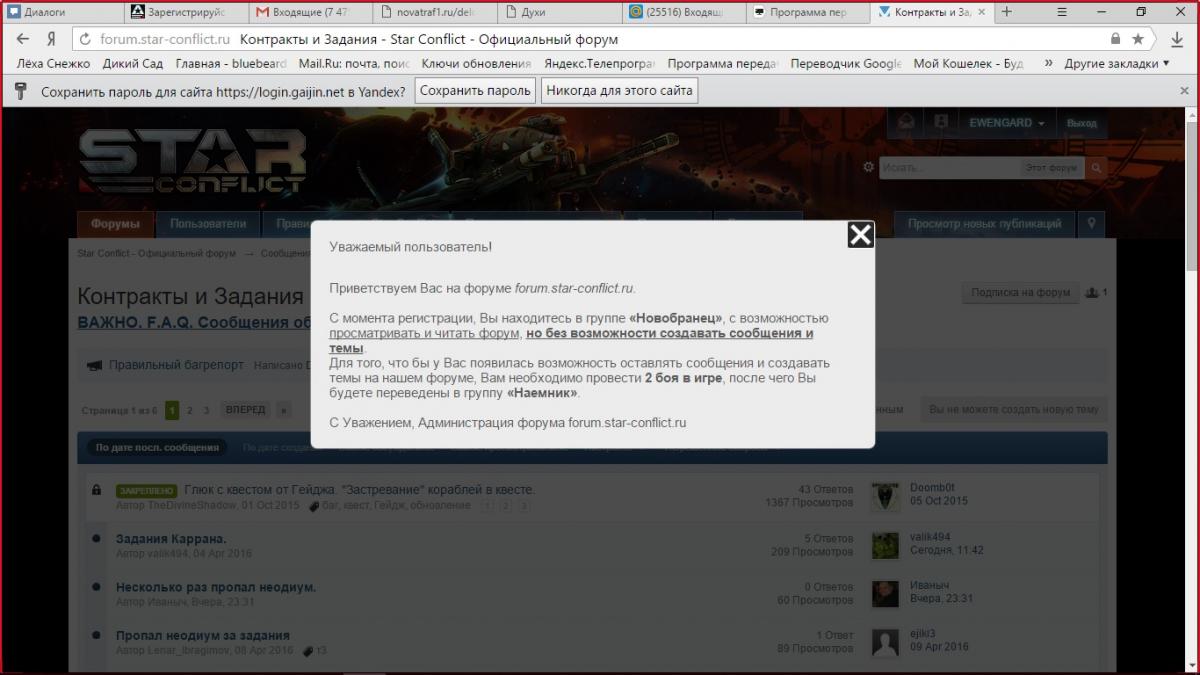This screenshot has width=1200, height=675.
Task: Click the Star Conflict logo
Action: tap(192, 160)
